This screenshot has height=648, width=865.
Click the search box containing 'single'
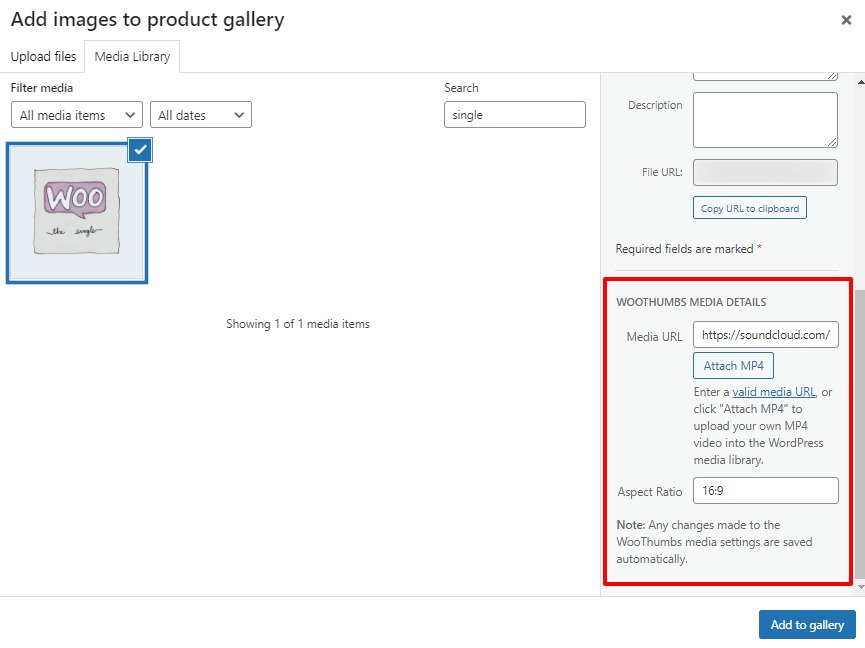pos(514,114)
